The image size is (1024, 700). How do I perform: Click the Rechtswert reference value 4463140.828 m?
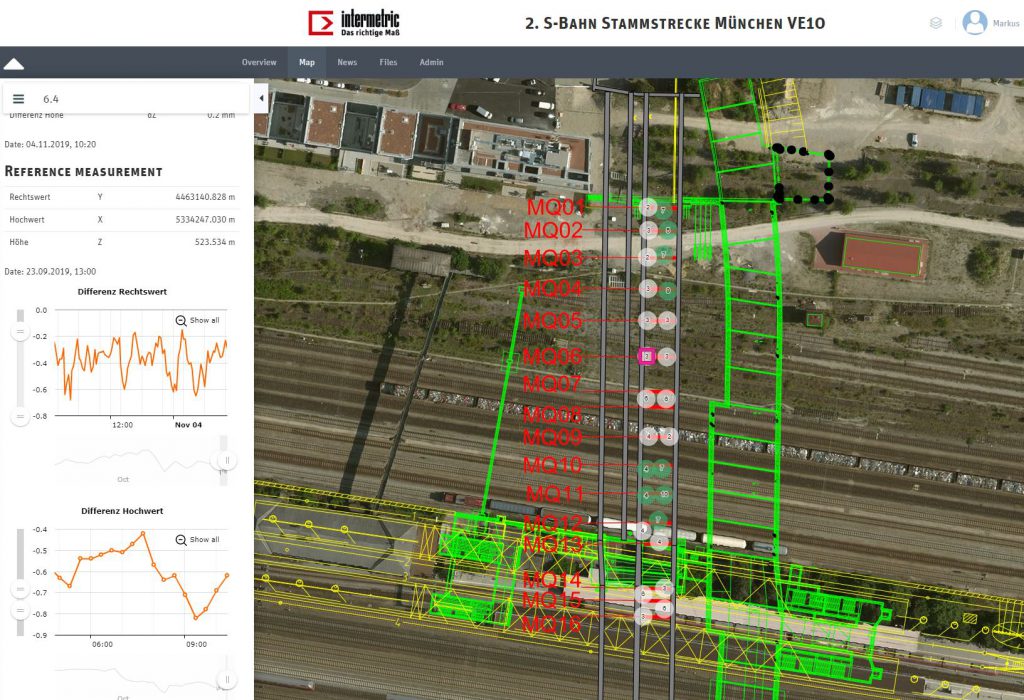[x=205, y=197]
